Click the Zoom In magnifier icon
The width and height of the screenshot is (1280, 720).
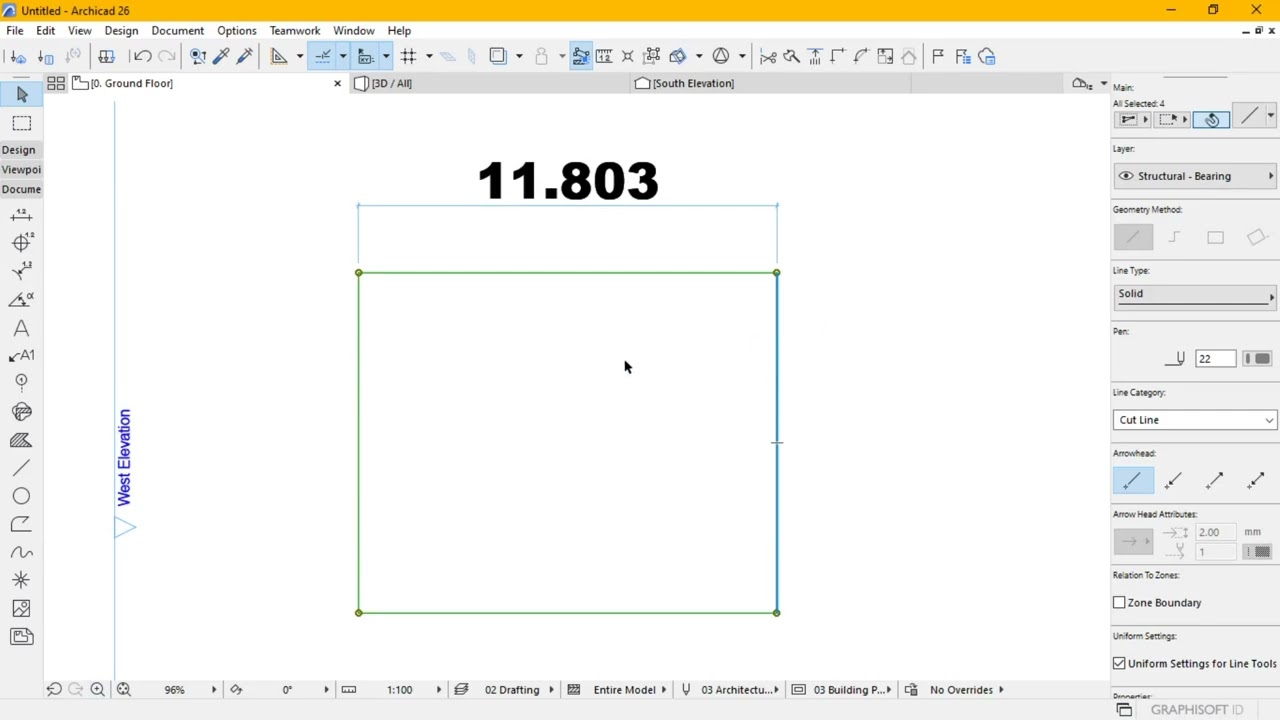coord(98,689)
